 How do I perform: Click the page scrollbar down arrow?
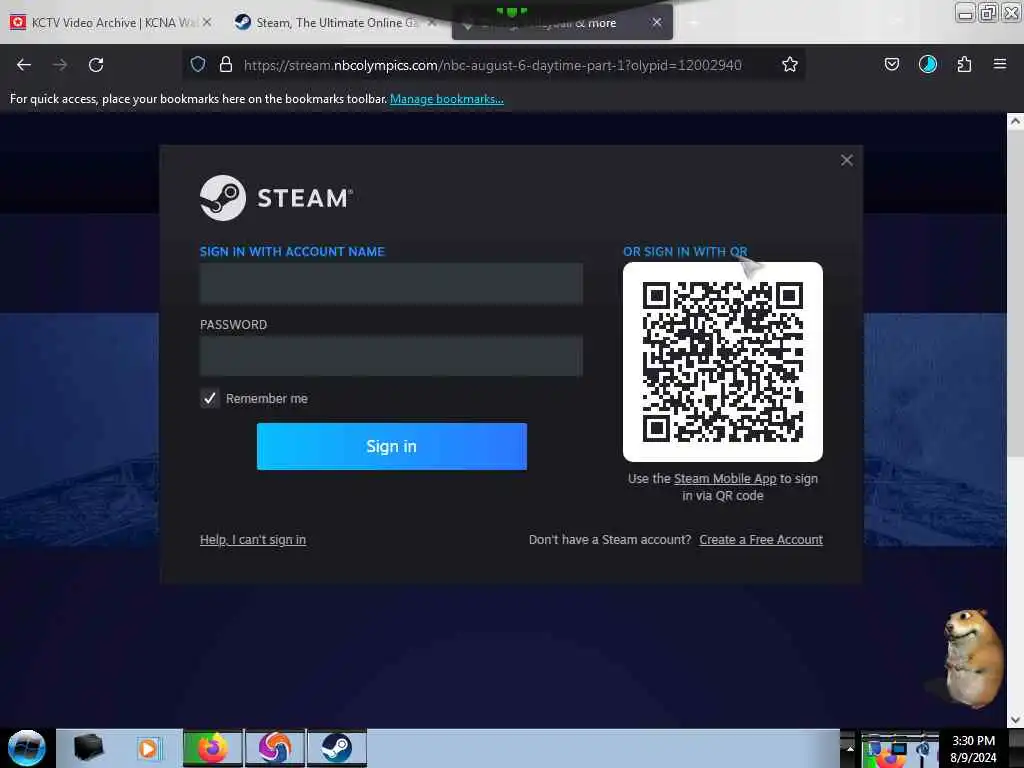point(1015,720)
